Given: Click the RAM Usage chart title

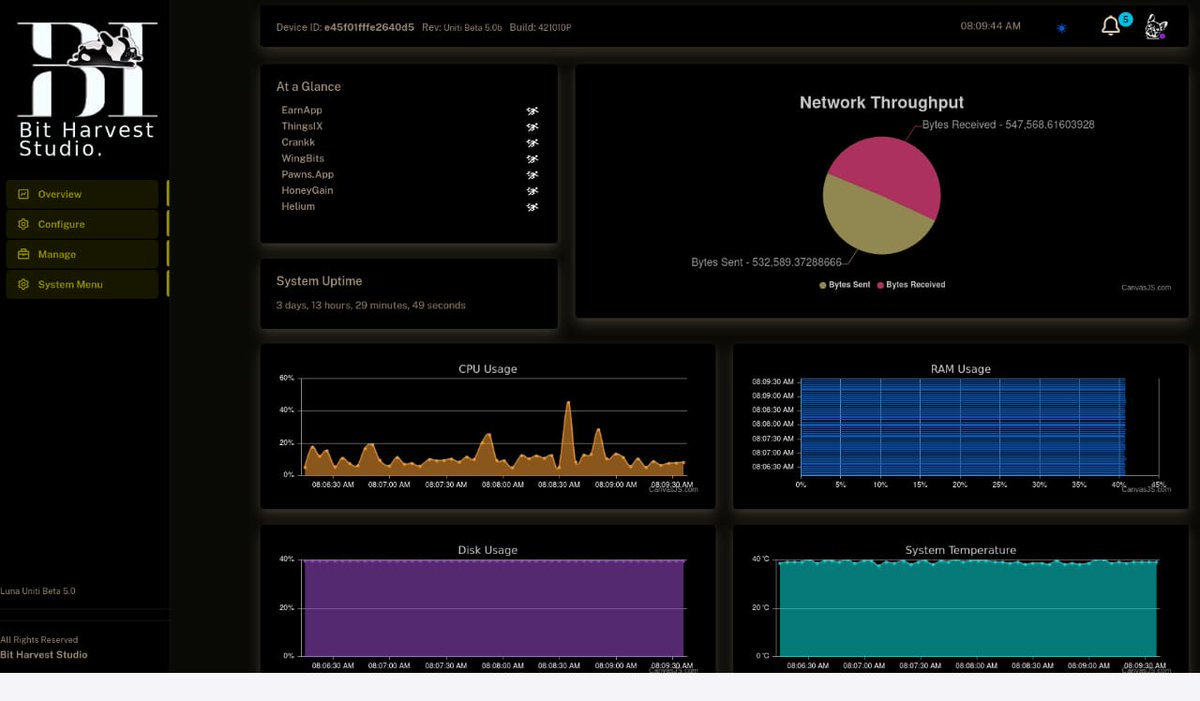Looking at the screenshot, I should [x=961, y=369].
